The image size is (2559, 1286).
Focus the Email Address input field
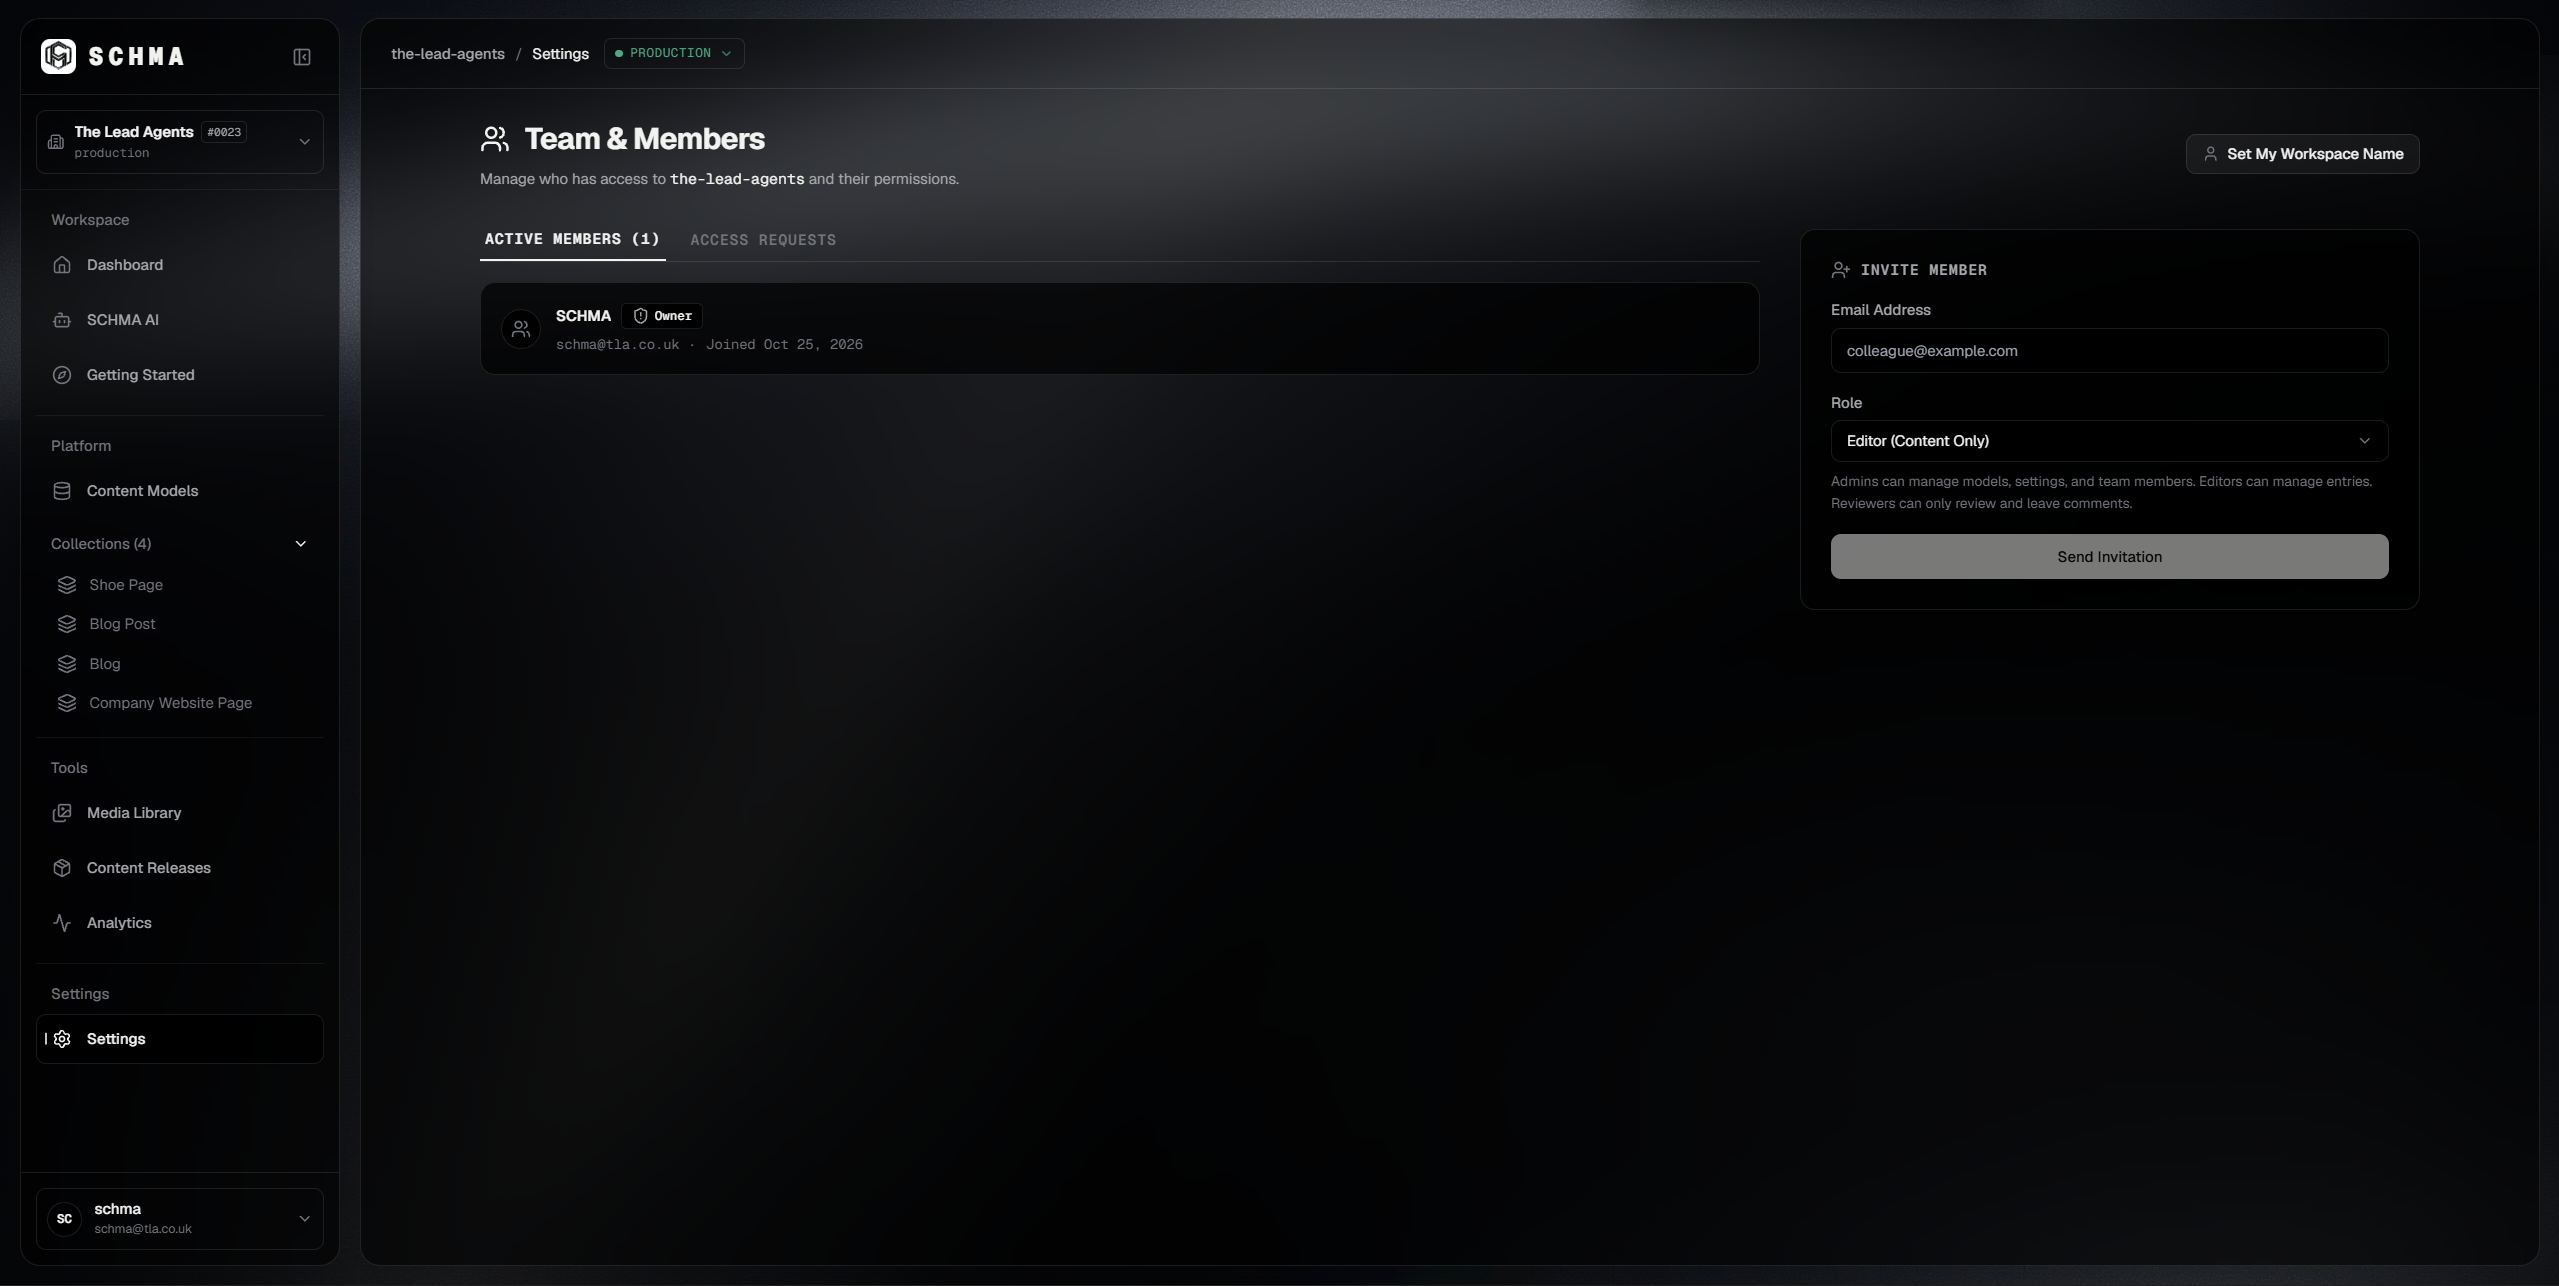point(2109,351)
